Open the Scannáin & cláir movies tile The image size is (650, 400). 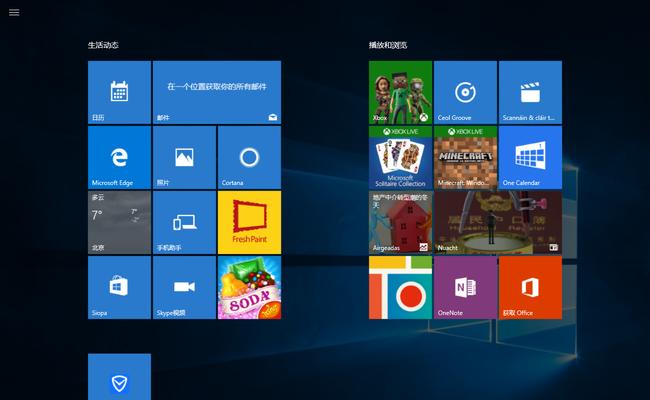[x=531, y=92]
